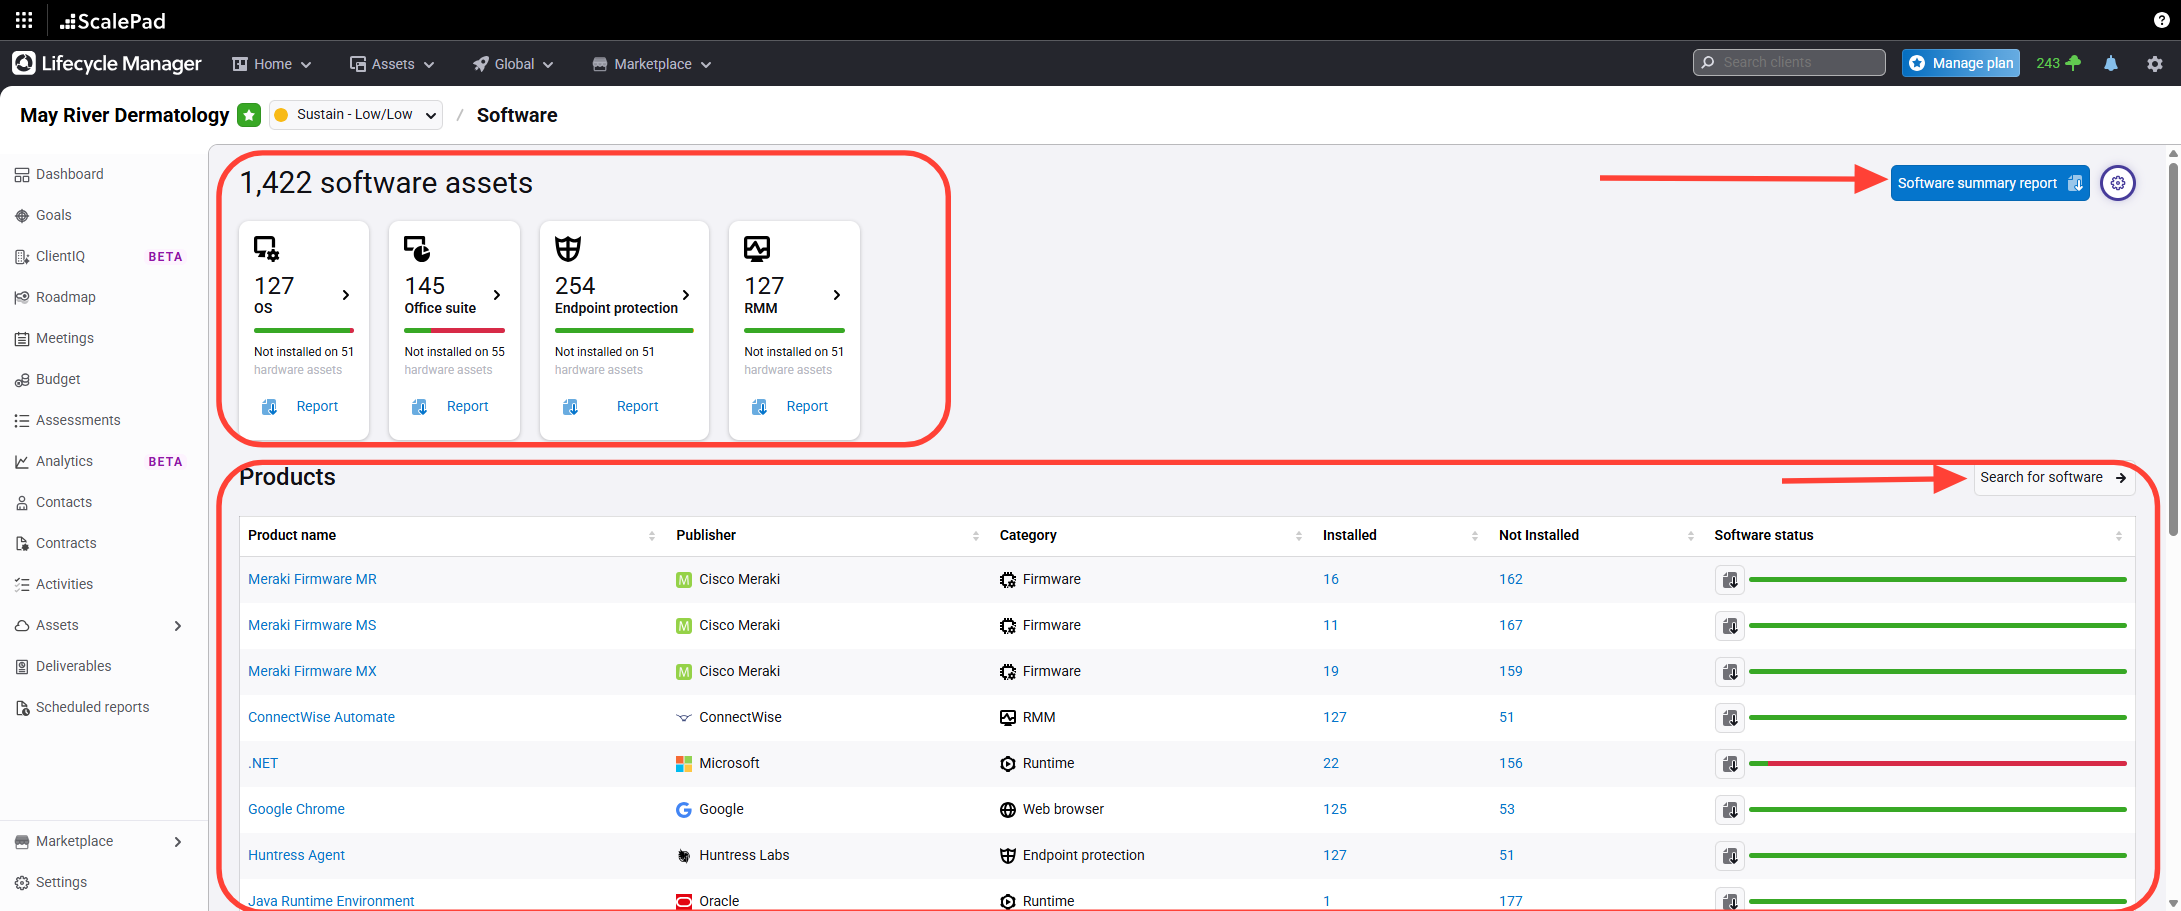Click report icon for Google Chrome row
2181x911 pixels.
tap(1729, 810)
